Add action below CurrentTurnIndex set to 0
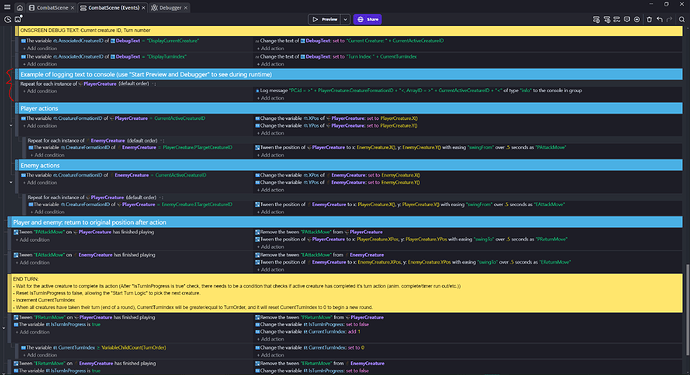 pyautogui.click(x=271, y=355)
